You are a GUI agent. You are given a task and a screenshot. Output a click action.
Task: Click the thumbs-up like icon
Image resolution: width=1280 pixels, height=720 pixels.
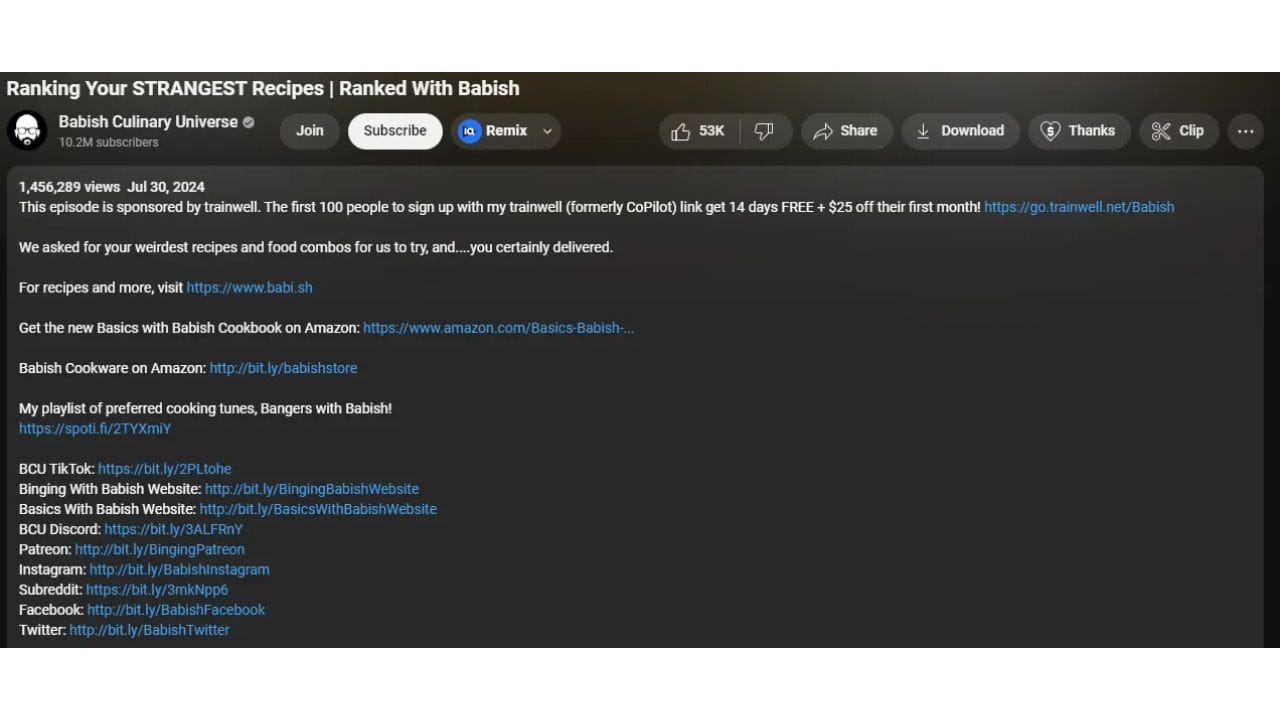click(681, 131)
